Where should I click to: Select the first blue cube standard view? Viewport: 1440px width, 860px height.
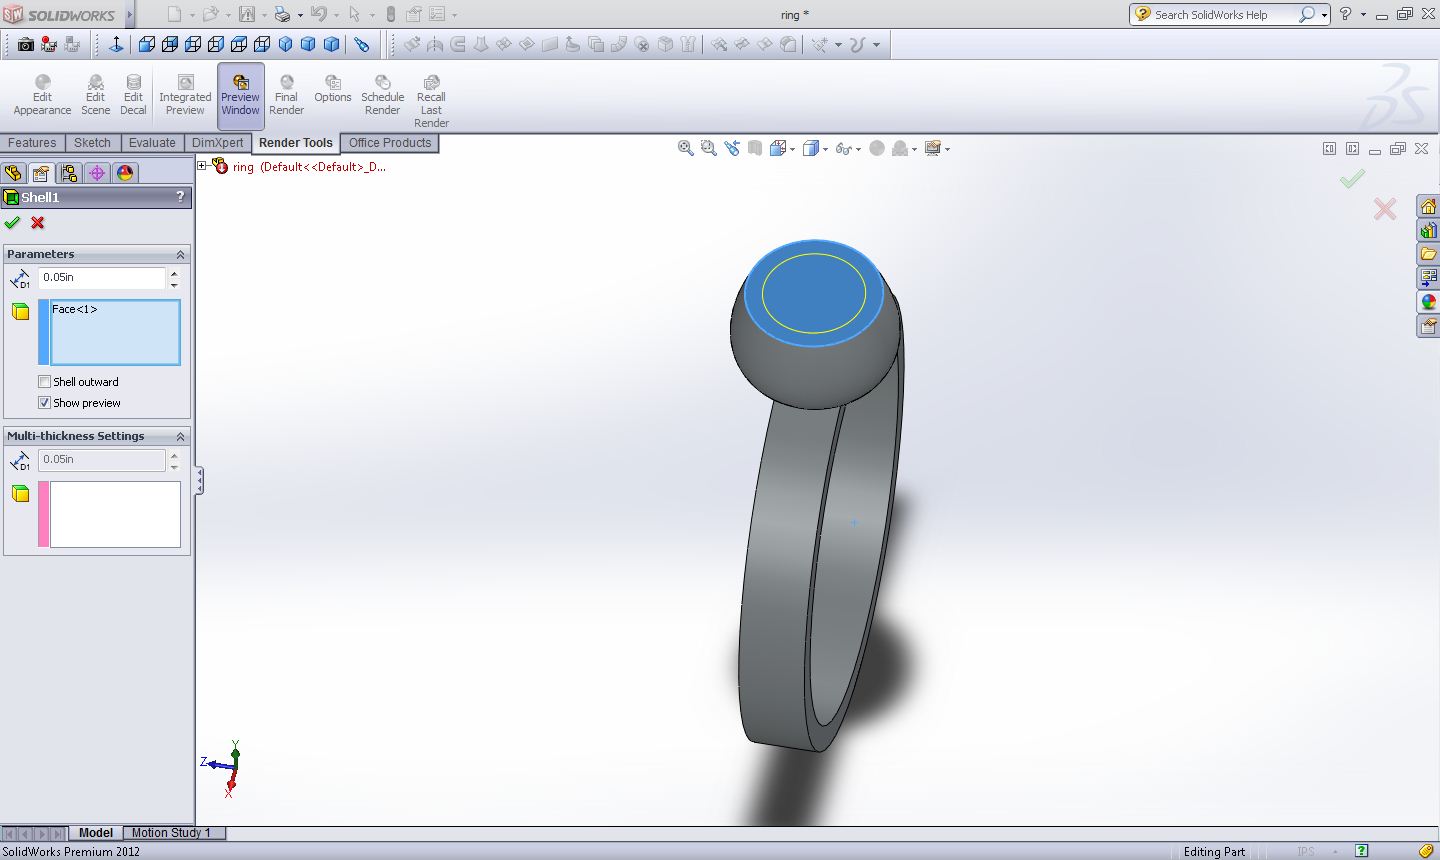pos(147,44)
